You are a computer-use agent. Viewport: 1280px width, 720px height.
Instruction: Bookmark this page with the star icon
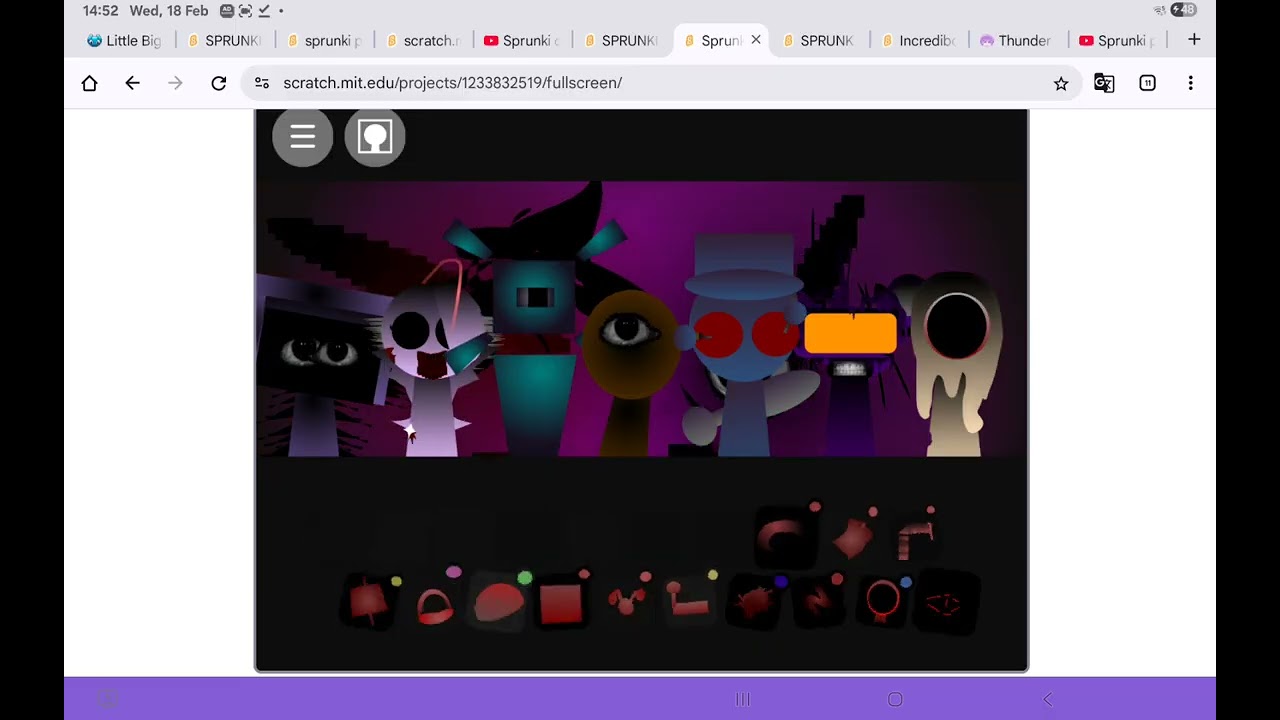1061,83
